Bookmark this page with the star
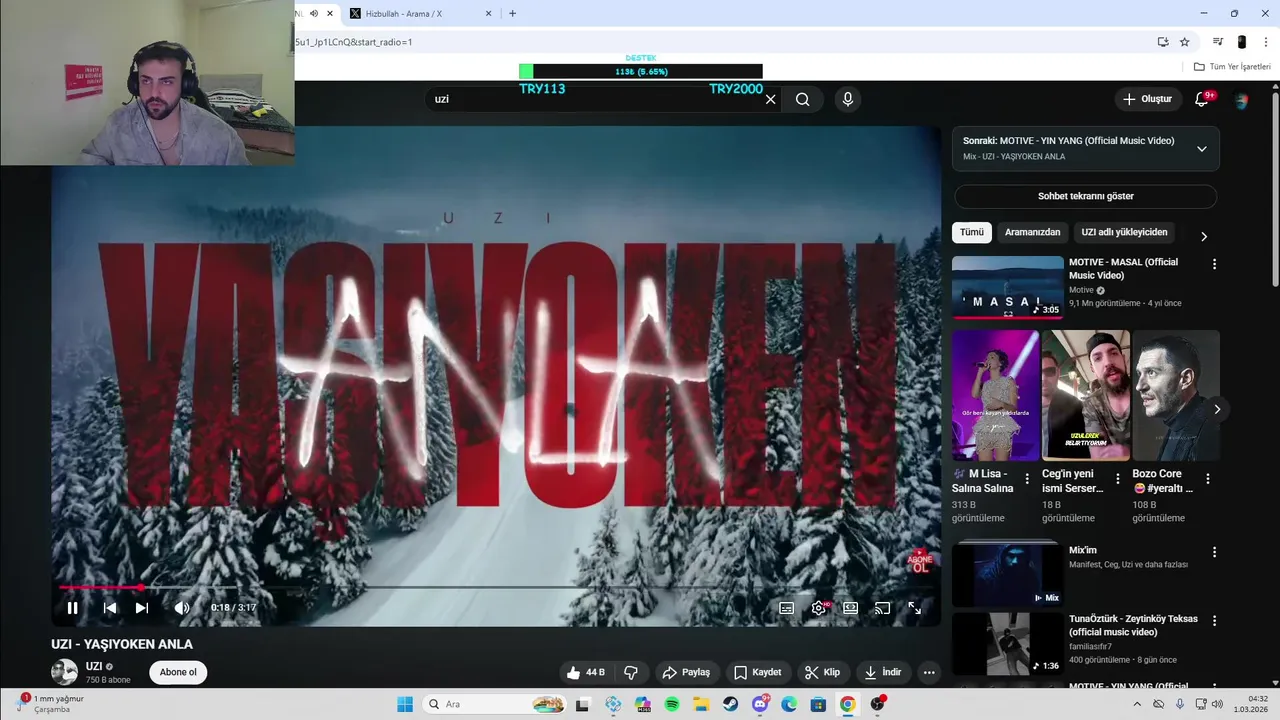The width and height of the screenshot is (1280, 720). (x=1184, y=42)
